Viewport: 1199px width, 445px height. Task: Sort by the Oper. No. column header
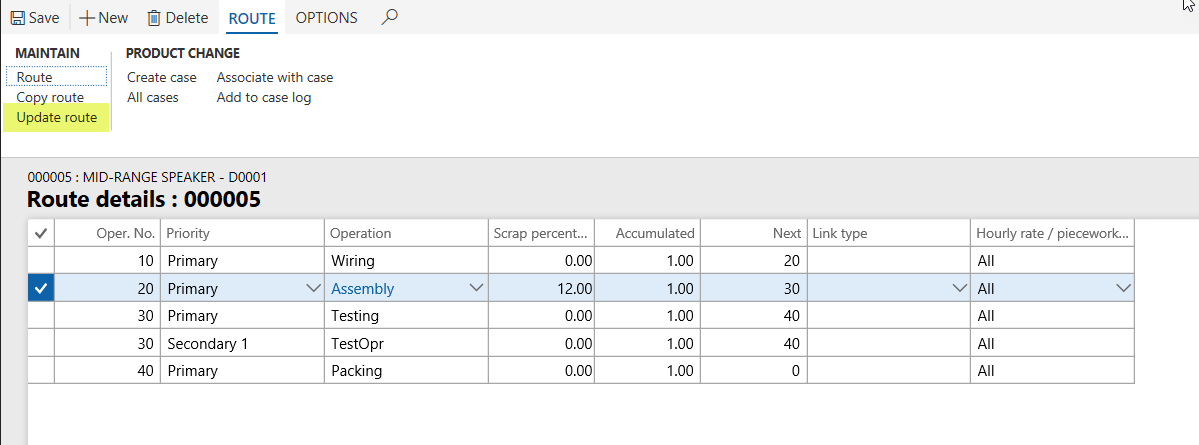point(107,233)
